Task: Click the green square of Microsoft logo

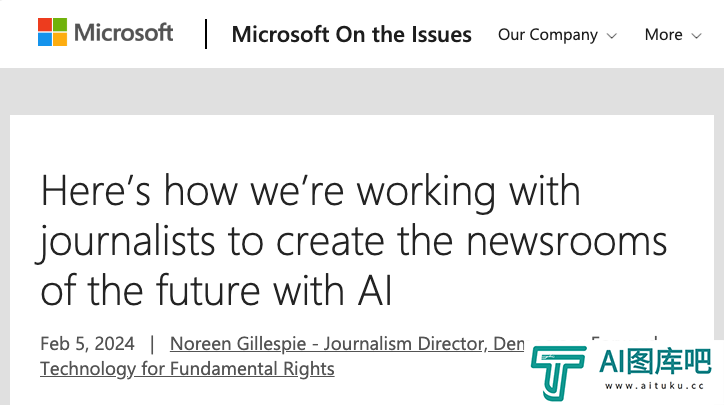Action: 60,25
